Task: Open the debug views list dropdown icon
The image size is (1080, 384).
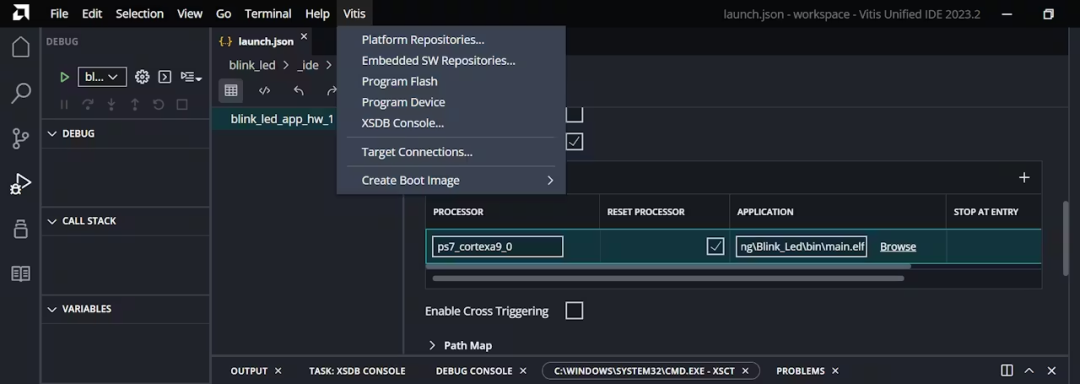Action: pos(191,77)
